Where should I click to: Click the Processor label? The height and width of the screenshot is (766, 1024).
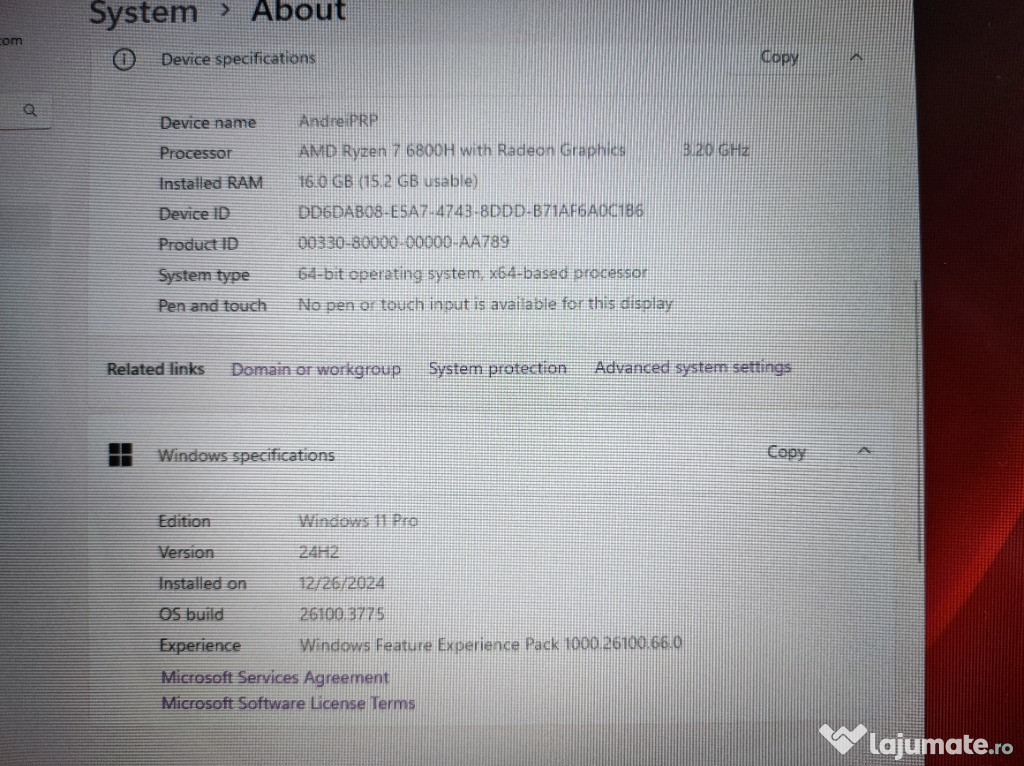click(196, 153)
